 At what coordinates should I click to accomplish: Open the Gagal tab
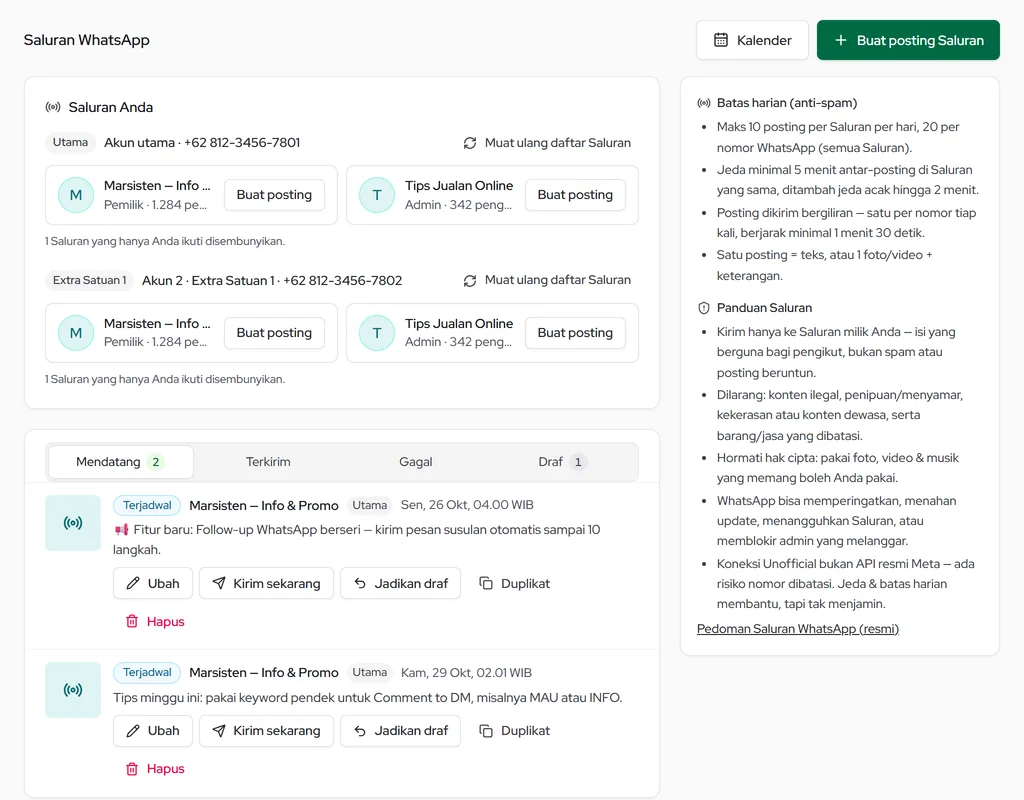pyautogui.click(x=415, y=462)
